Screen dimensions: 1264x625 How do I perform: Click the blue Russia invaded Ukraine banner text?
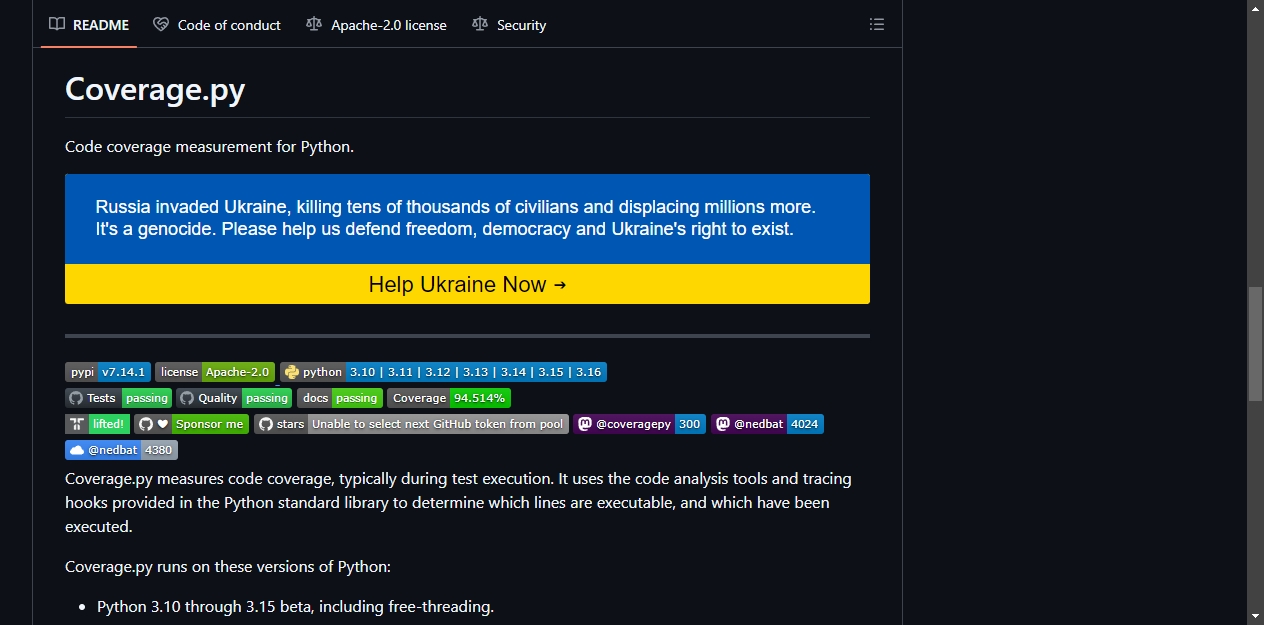(456, 218)
